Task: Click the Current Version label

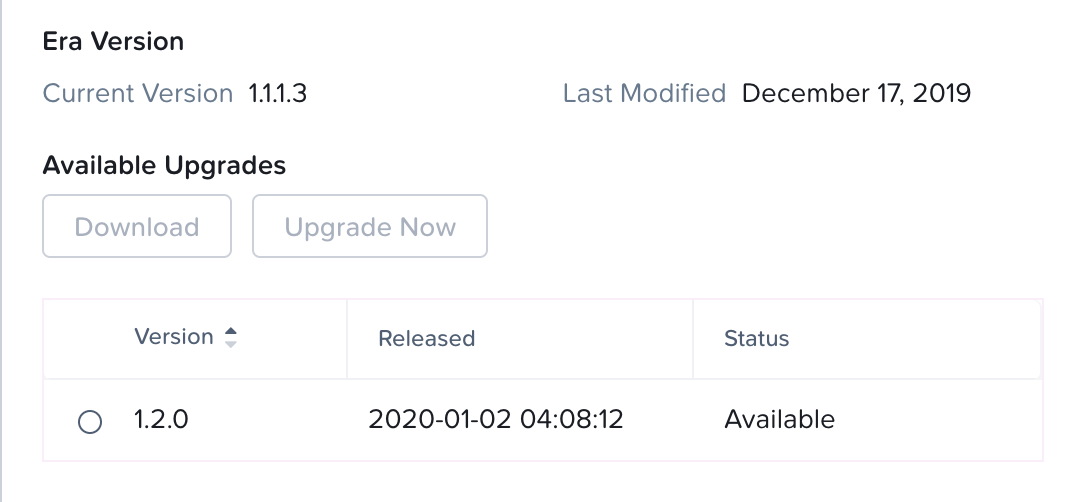Action: 138,93
